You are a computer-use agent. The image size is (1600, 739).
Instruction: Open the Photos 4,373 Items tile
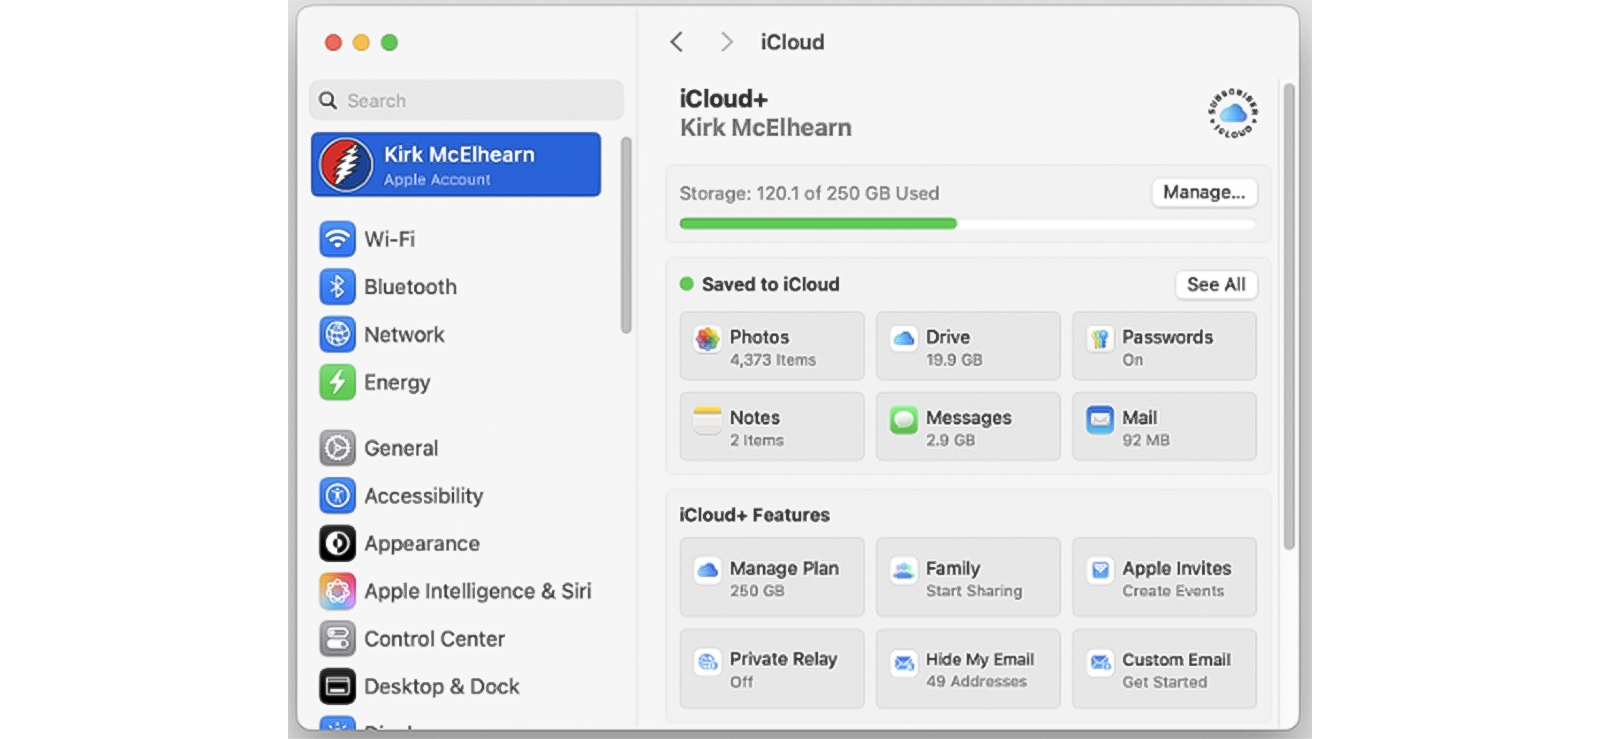(x=771, y=347)
